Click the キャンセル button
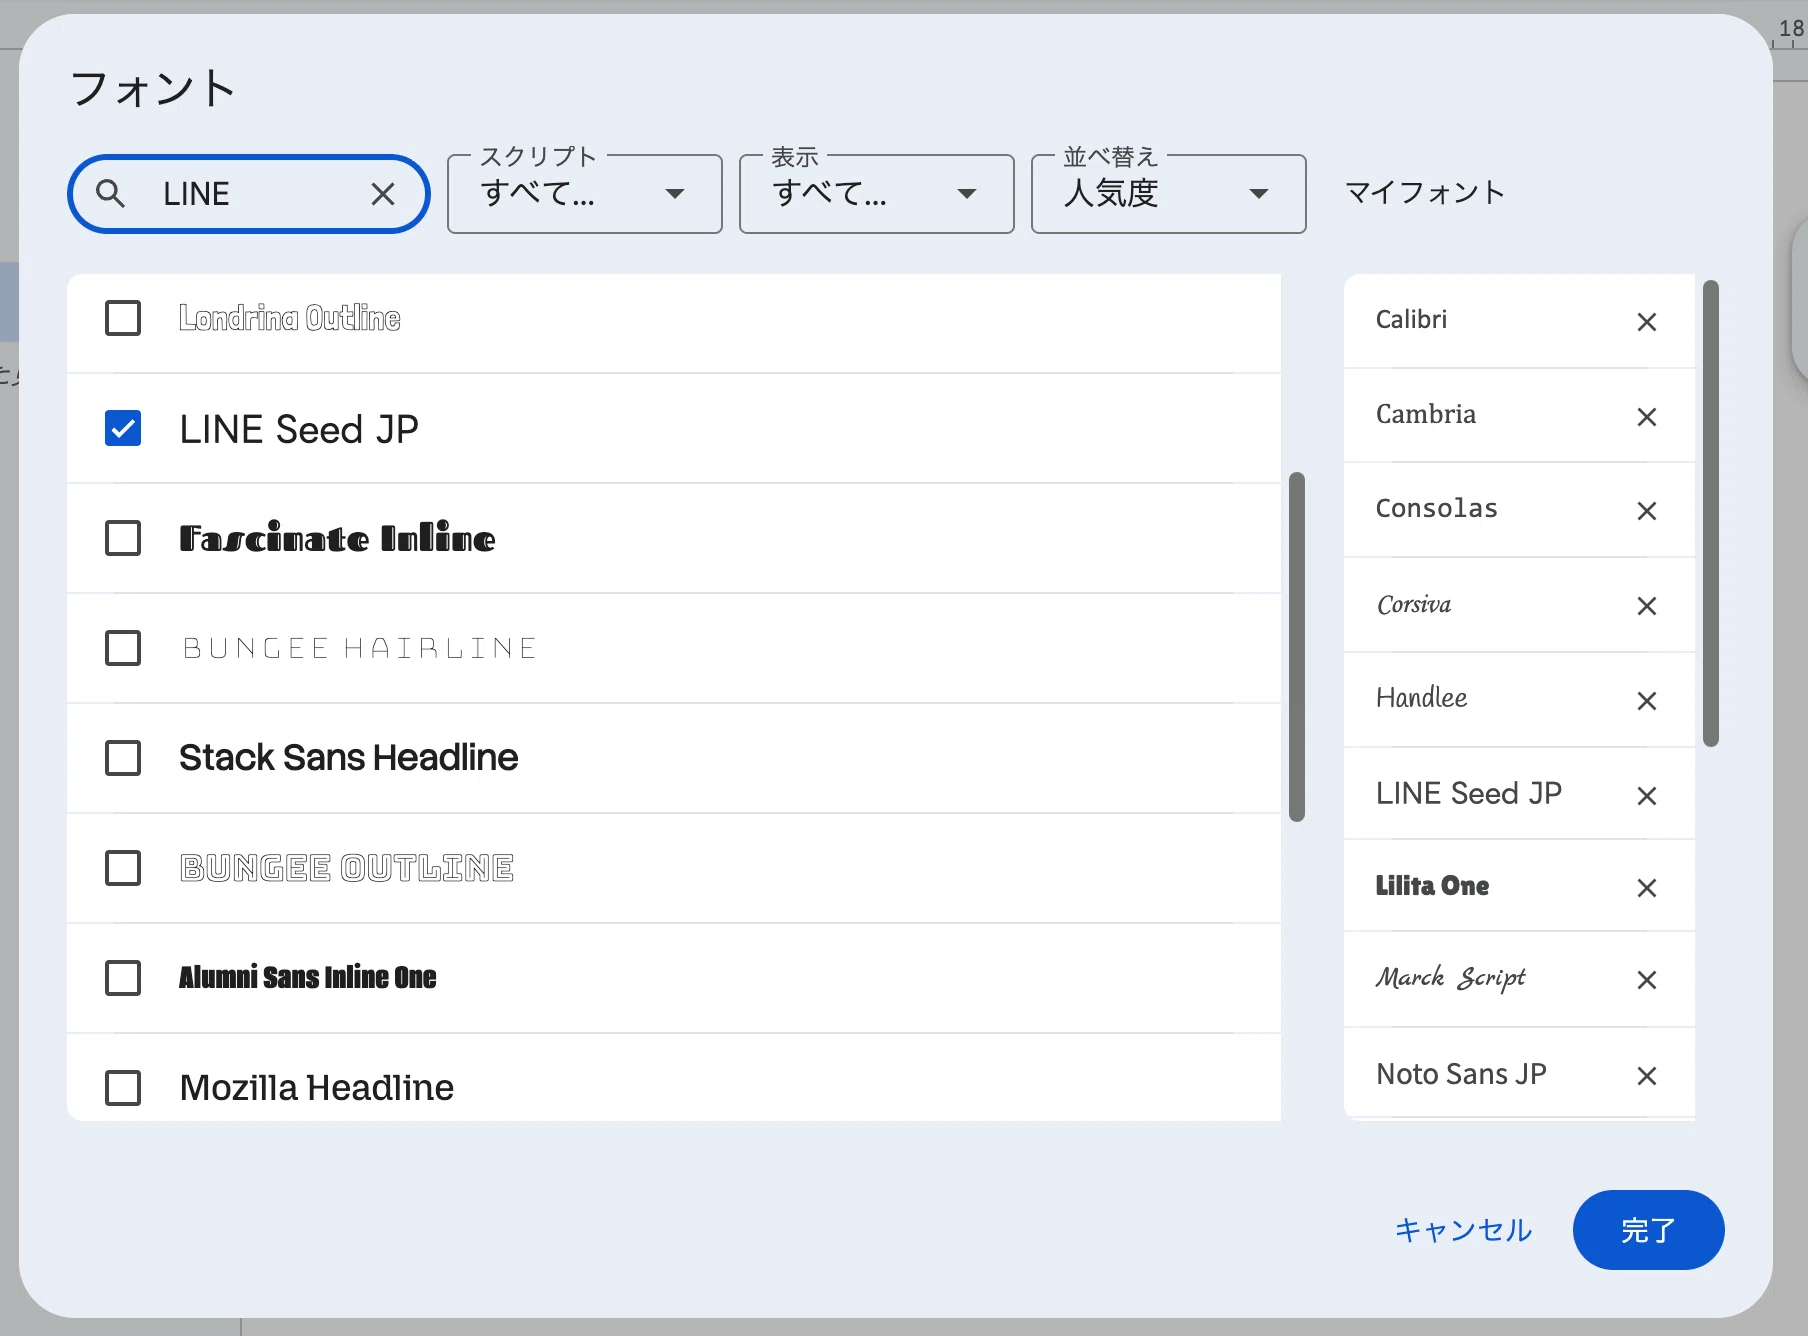 (x=1463, y=1230)
